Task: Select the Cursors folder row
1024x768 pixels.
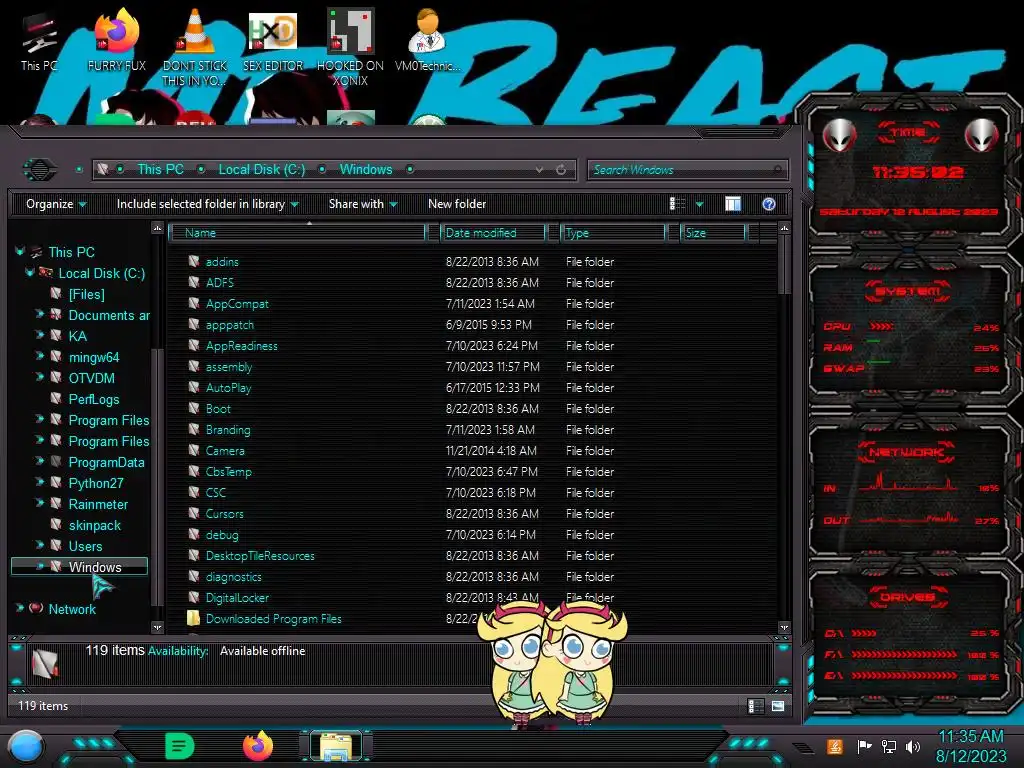Action: [x=473, y=514]
